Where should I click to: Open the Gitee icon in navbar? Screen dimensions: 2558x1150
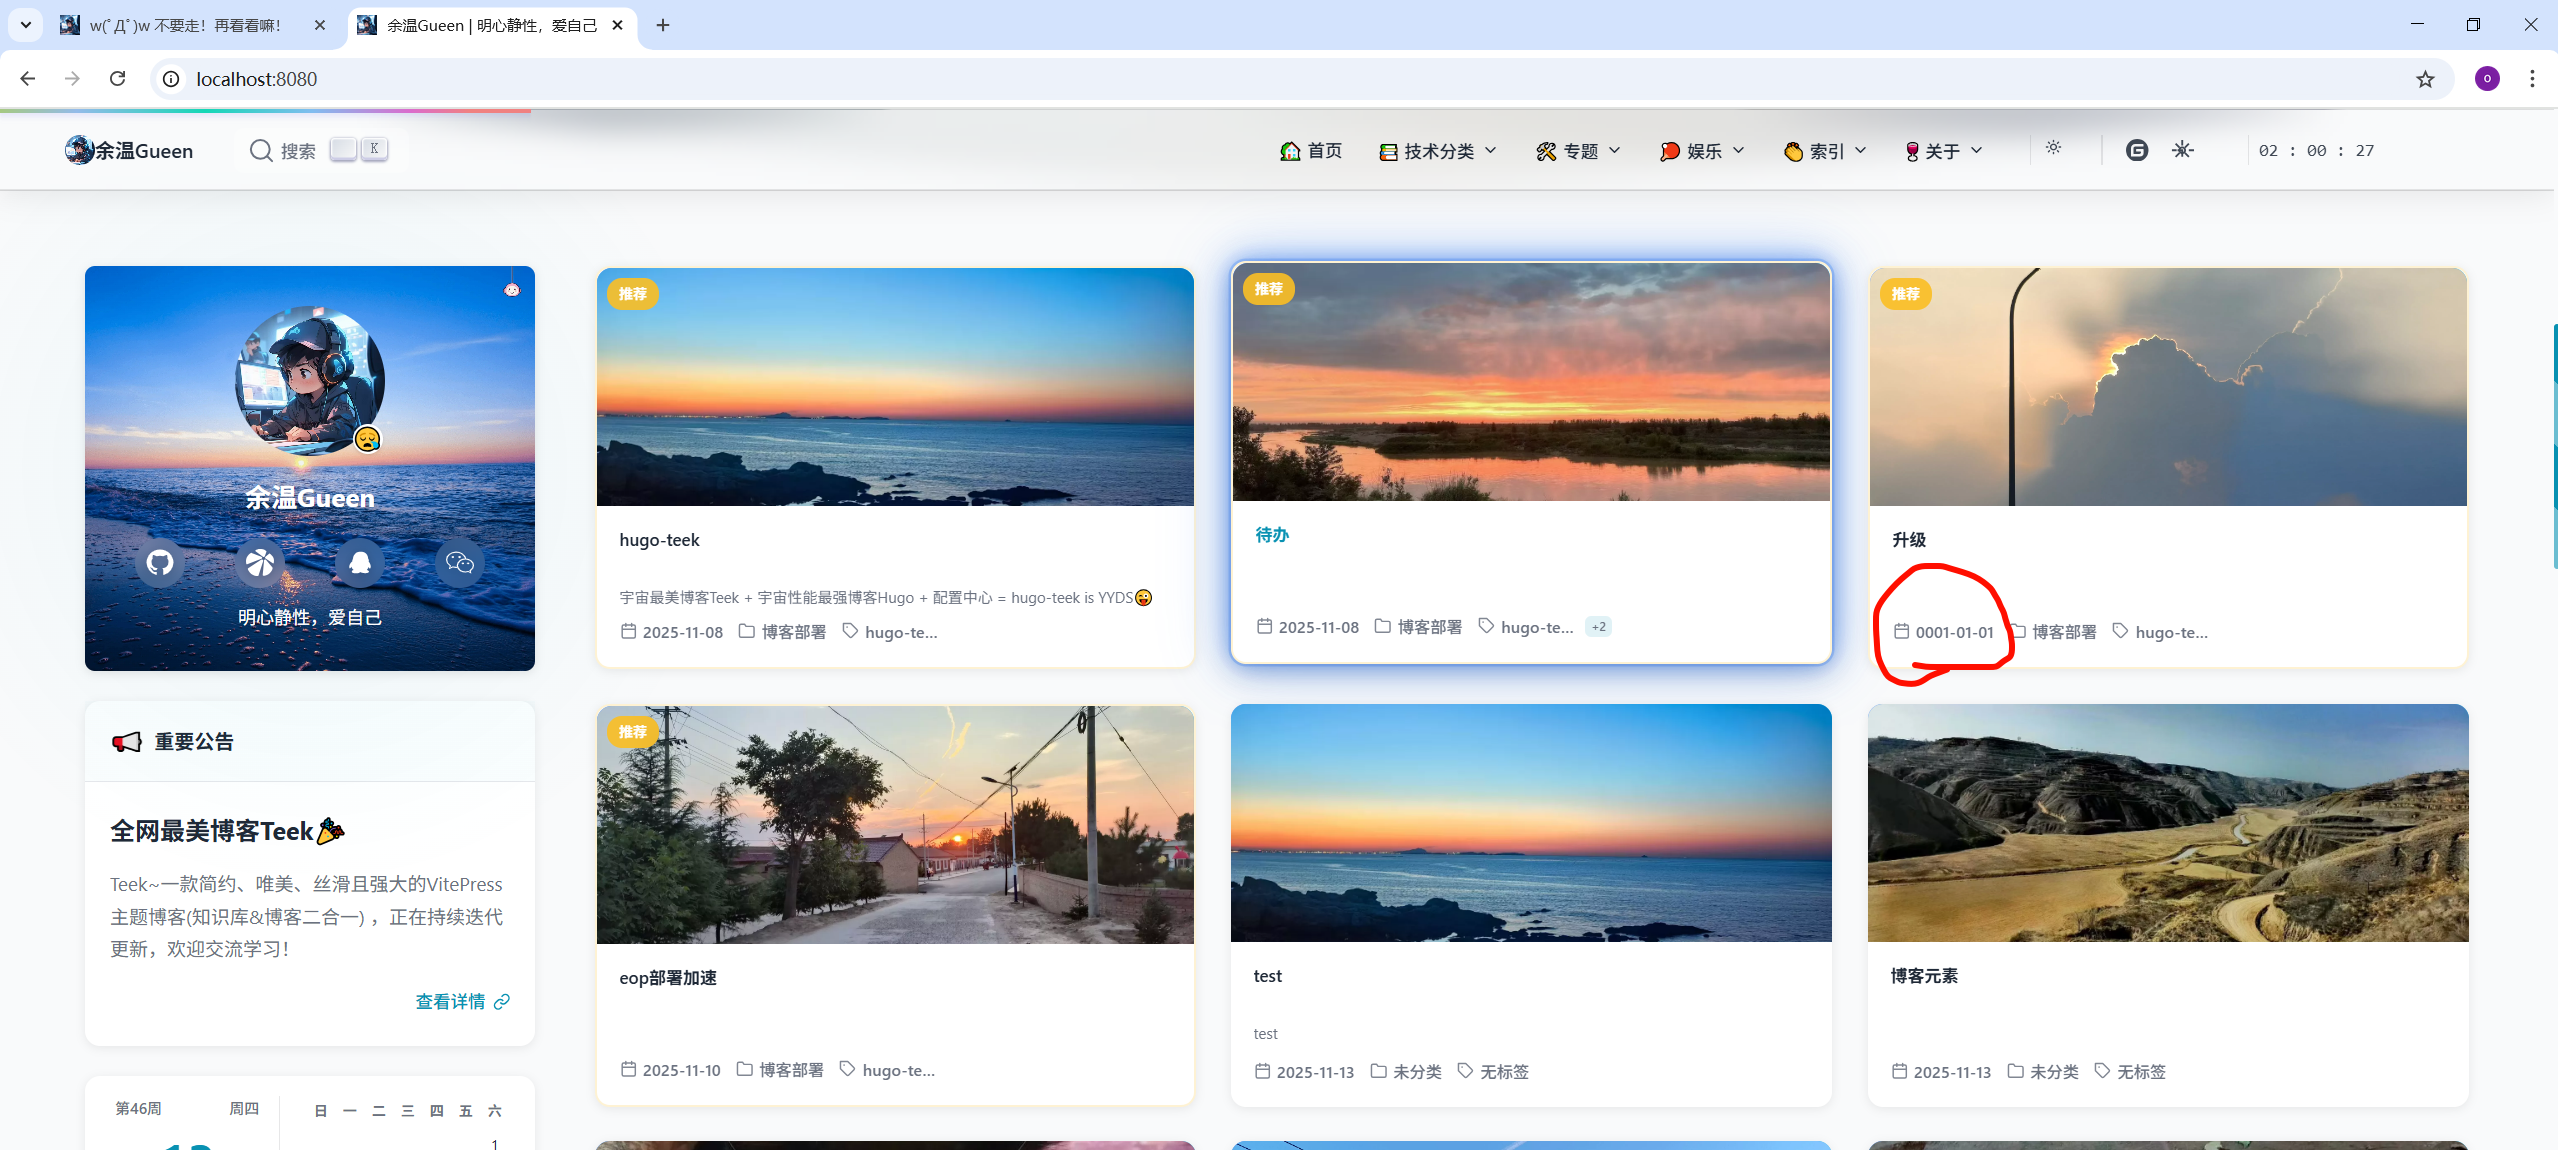[2136, 150]
